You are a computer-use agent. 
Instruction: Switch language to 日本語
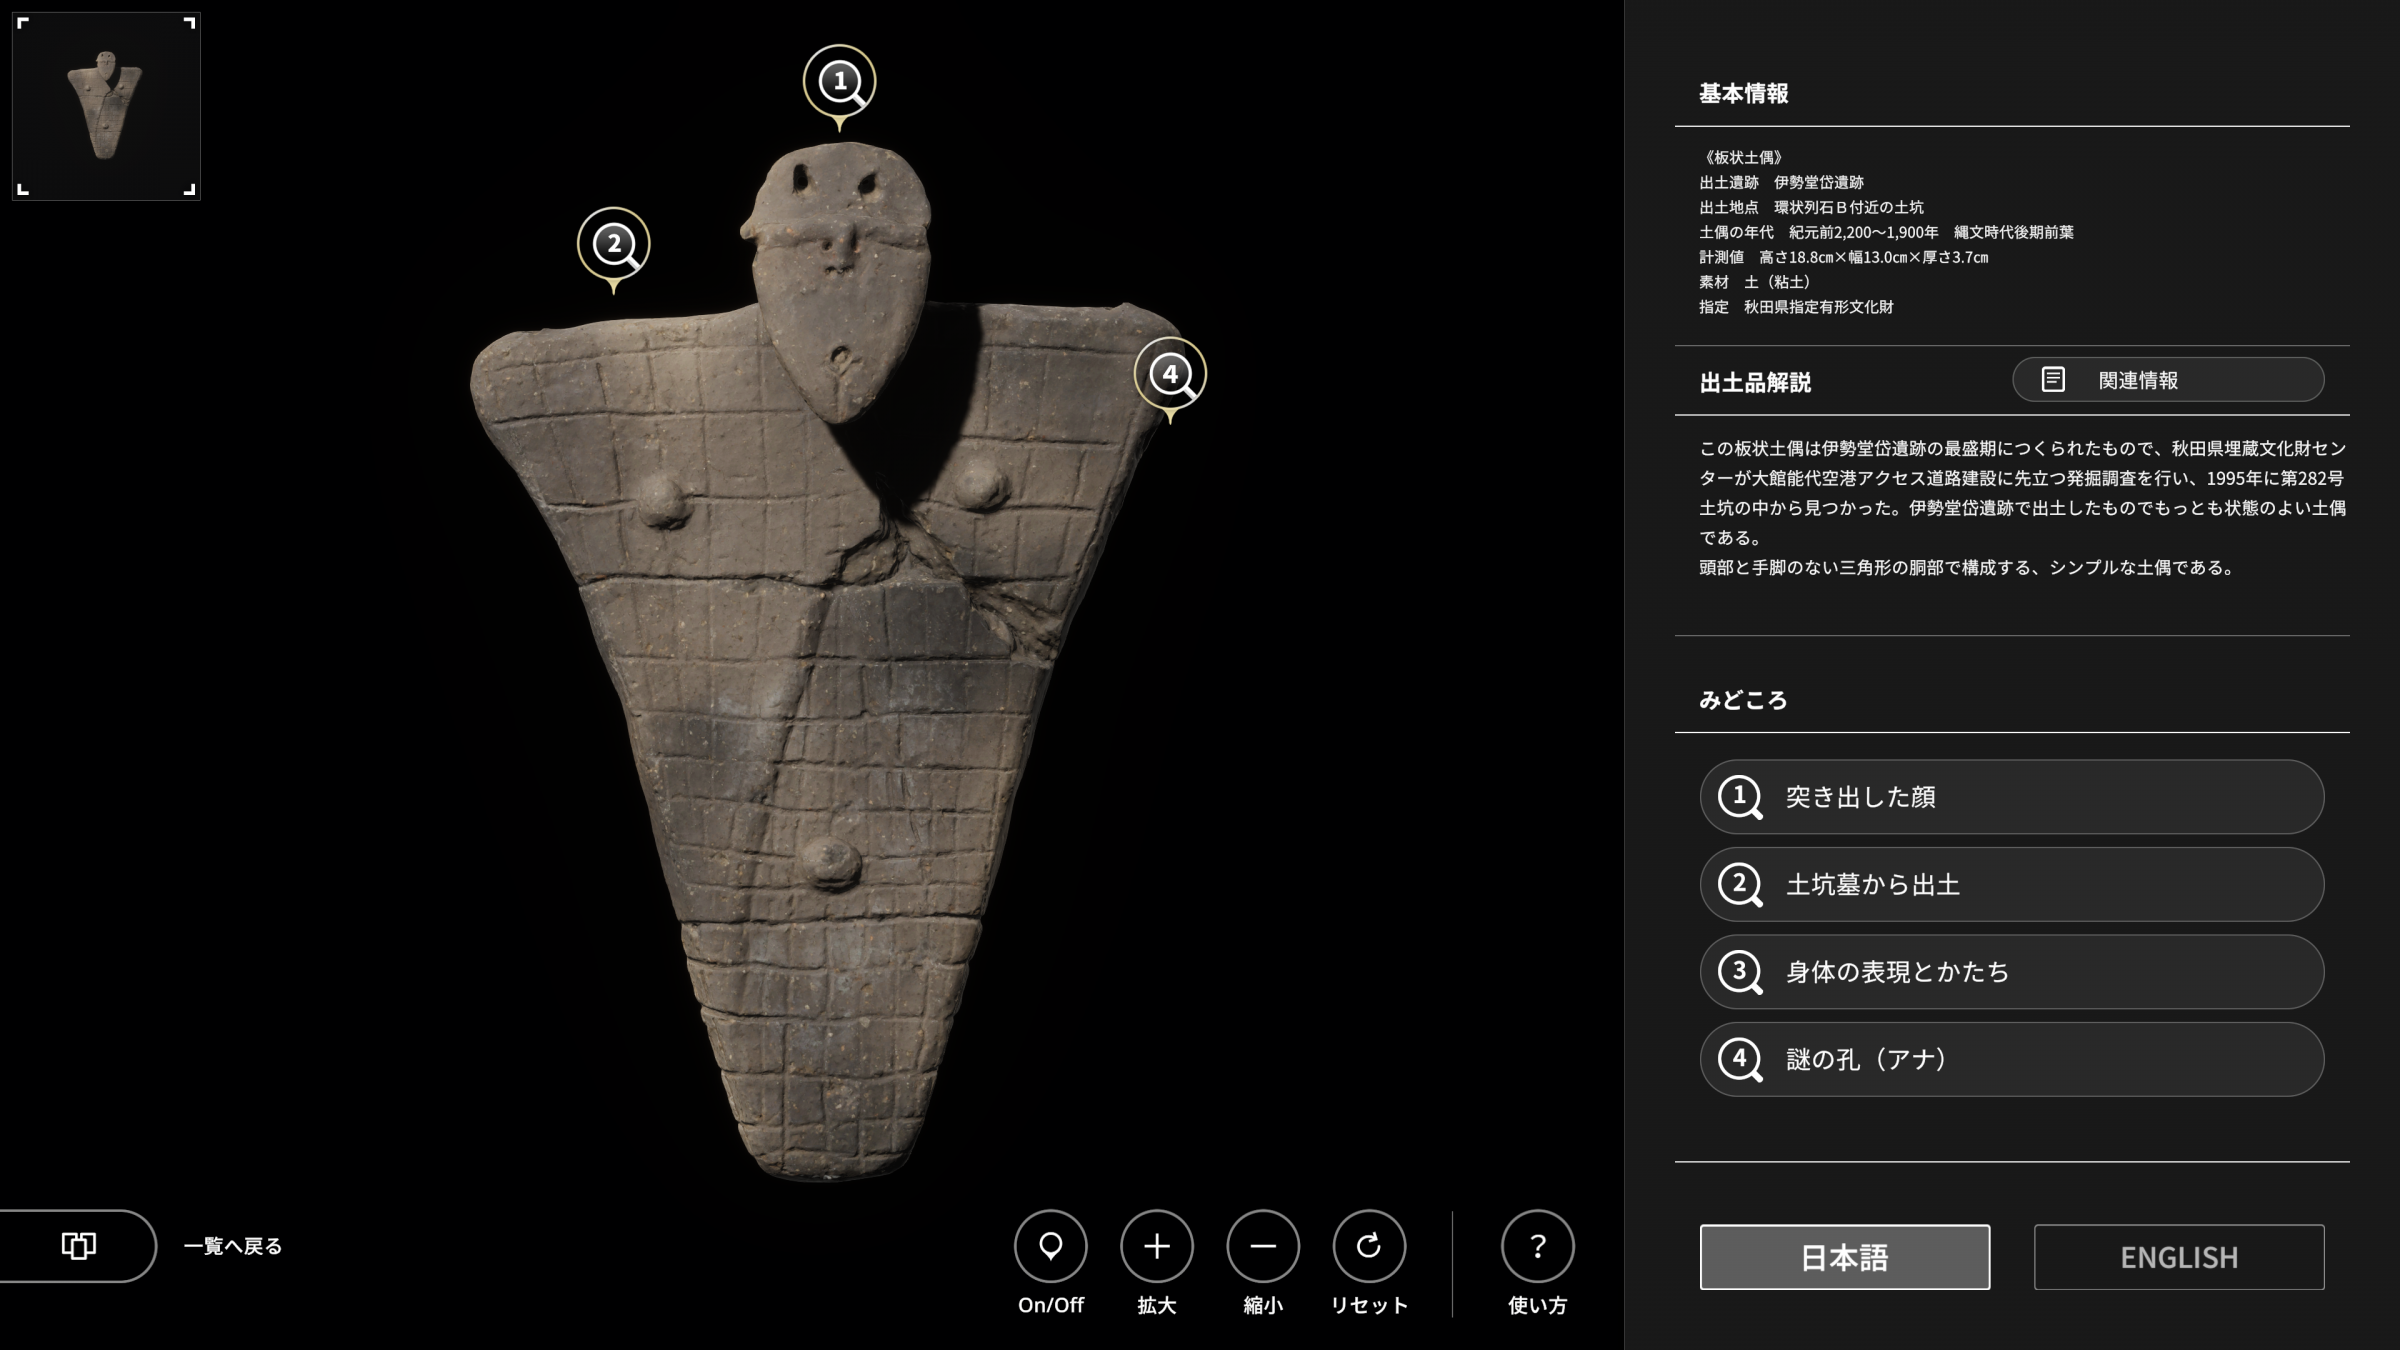pos(1845,1257)
